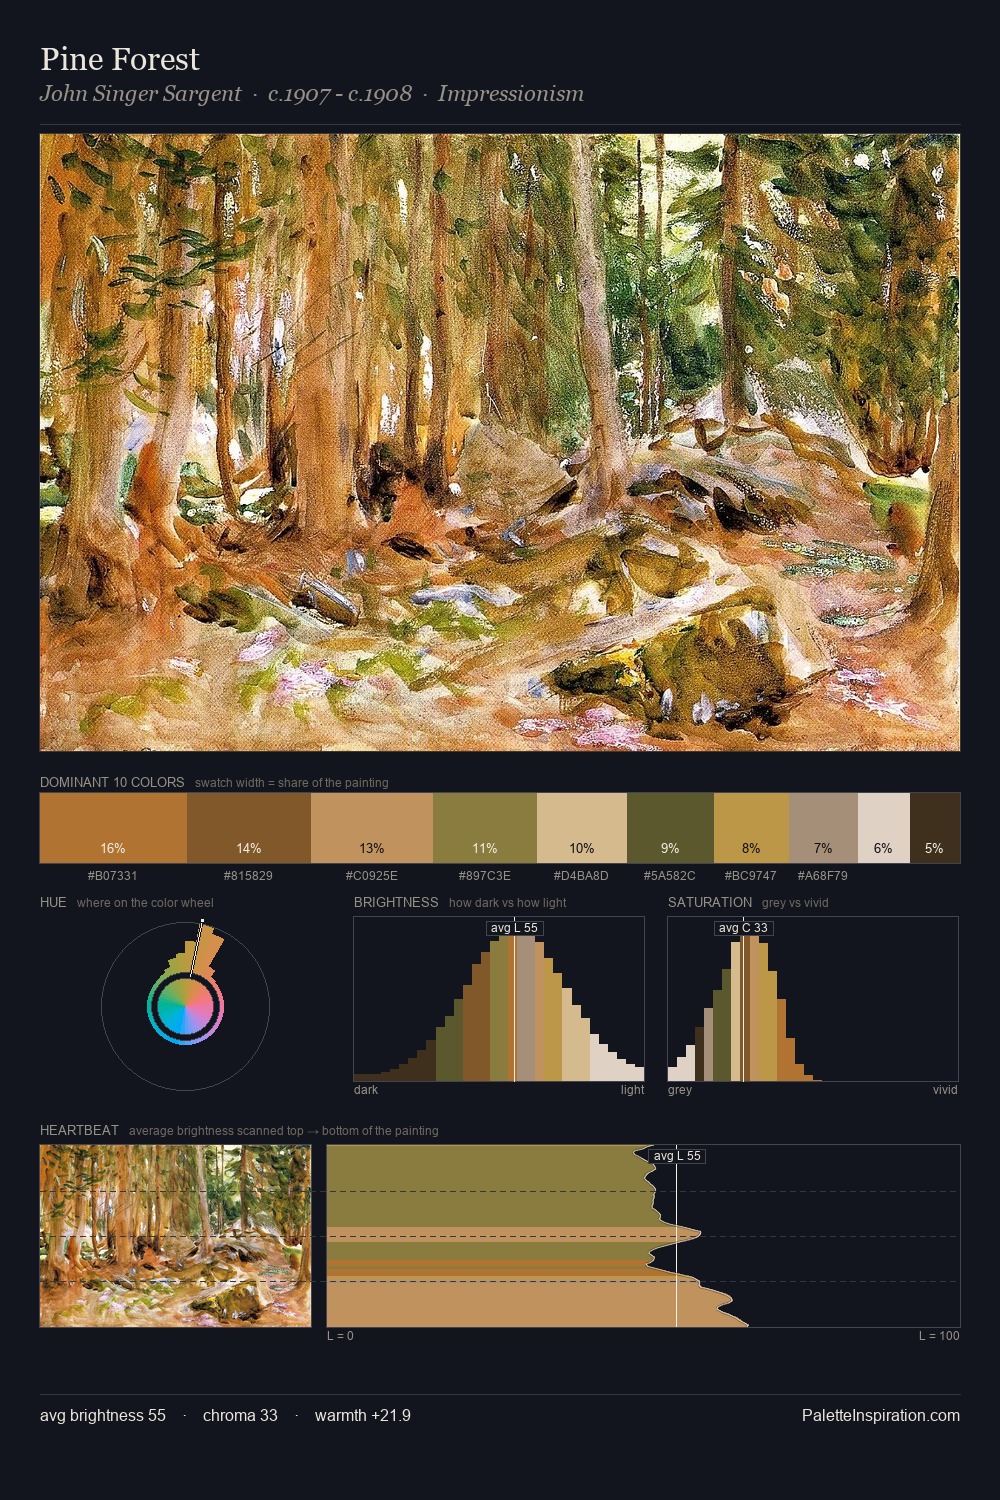Open the main Pine Forest painting image

coord(500,442)
